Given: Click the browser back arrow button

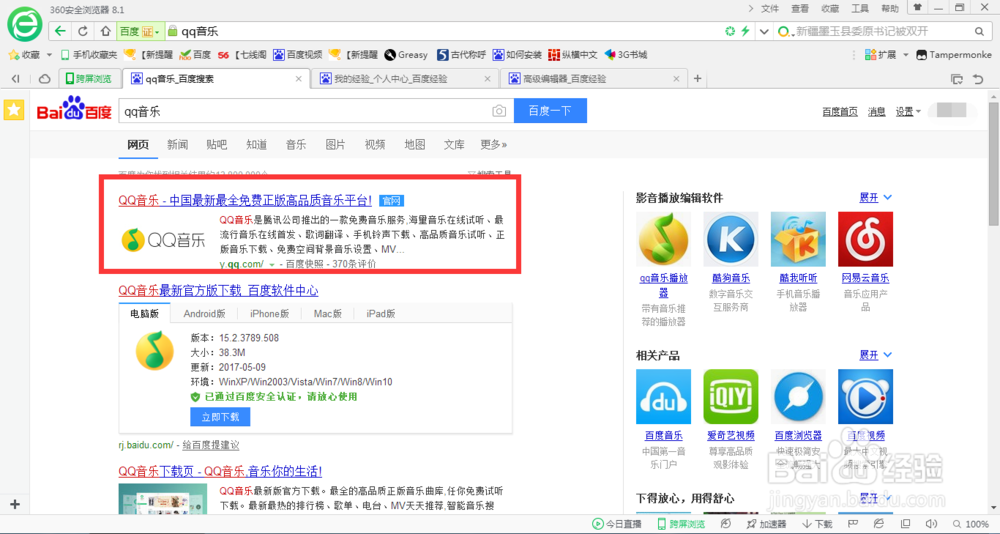Looking at the screenshot, I should pos(61,31).
